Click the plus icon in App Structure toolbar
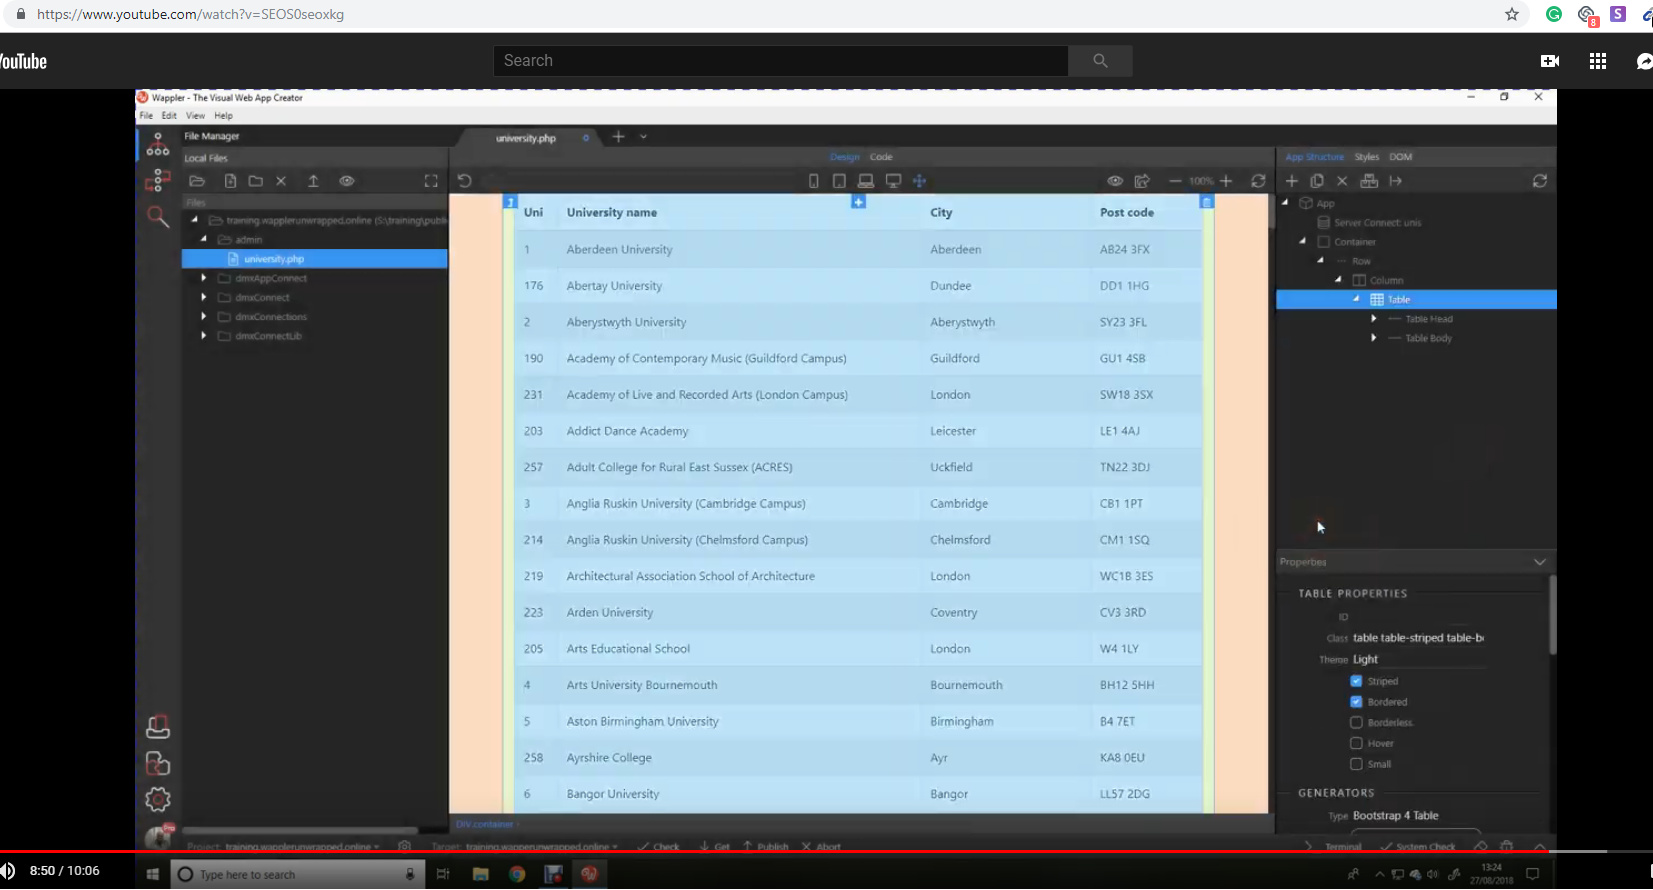 click(x=1291, y=181)
